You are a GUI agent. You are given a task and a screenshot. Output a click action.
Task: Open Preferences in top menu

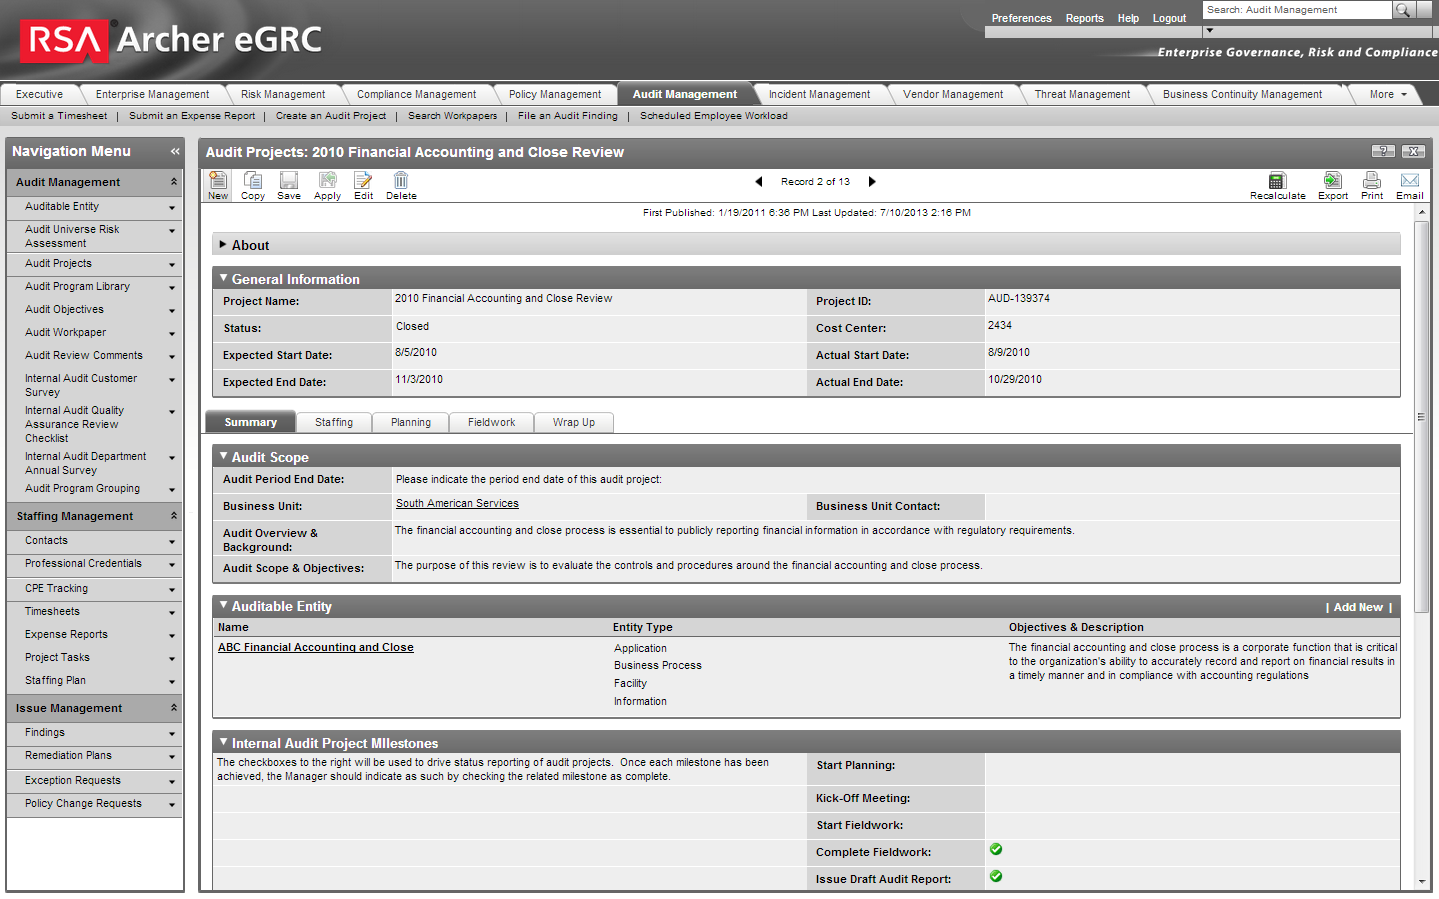1021,18
